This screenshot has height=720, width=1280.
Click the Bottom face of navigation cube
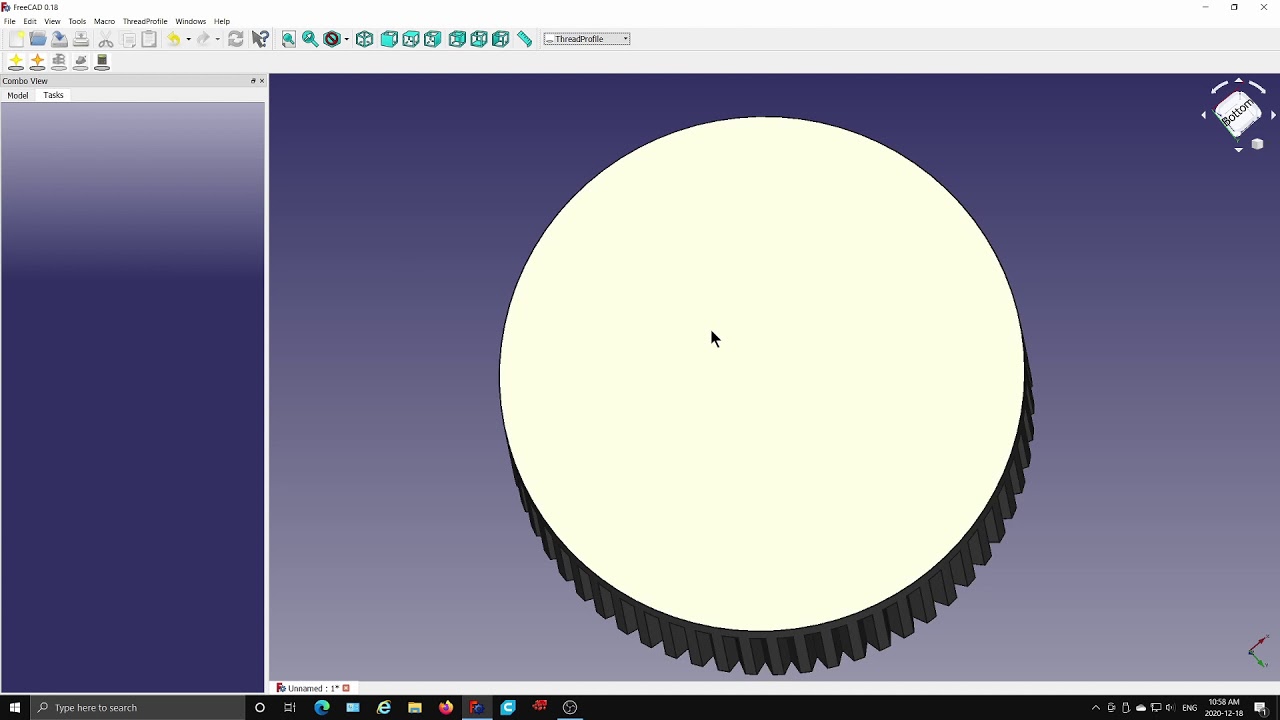click(x=1237, y=113)
